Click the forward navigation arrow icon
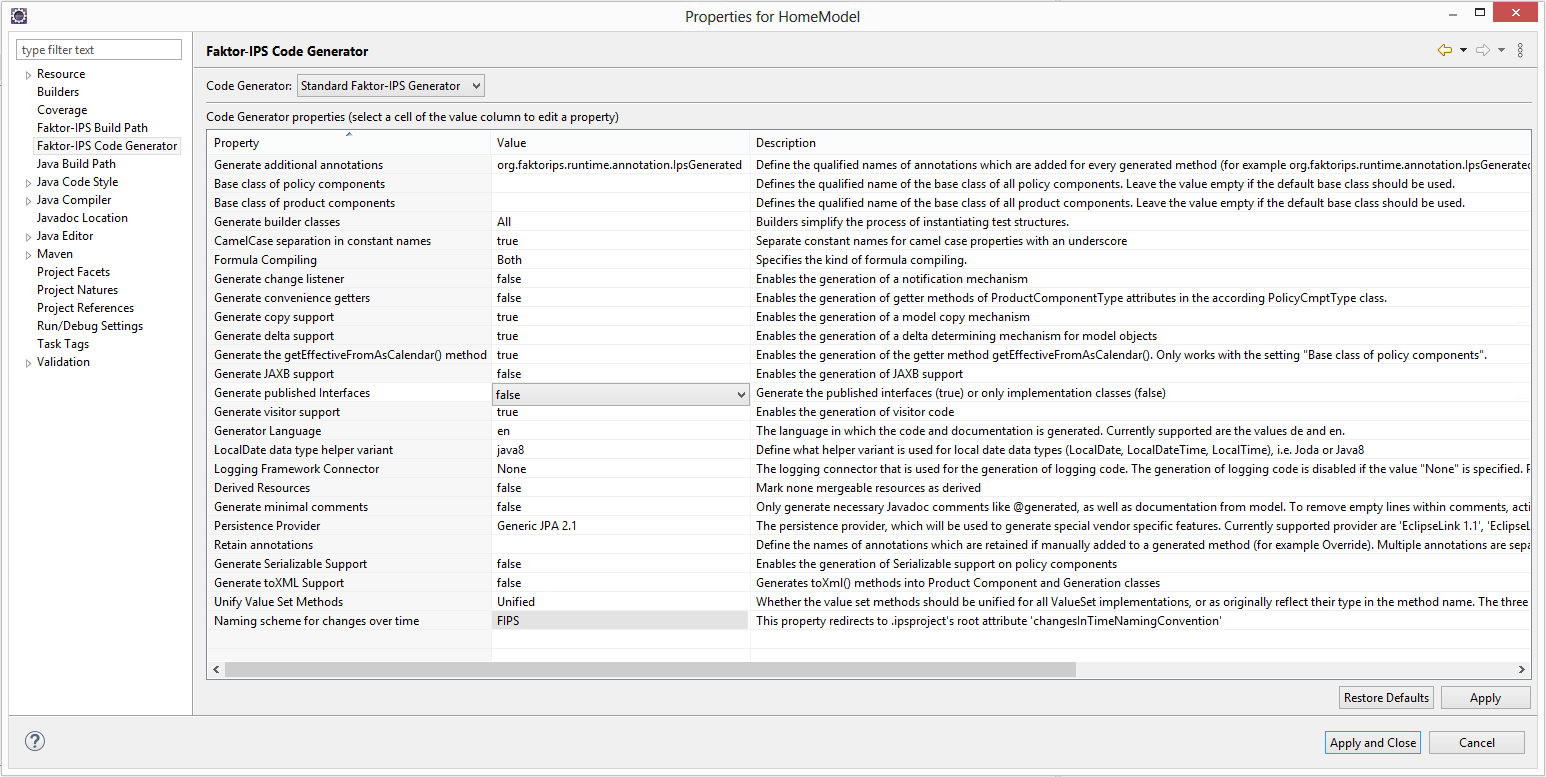 click(x=1483, y=50)
